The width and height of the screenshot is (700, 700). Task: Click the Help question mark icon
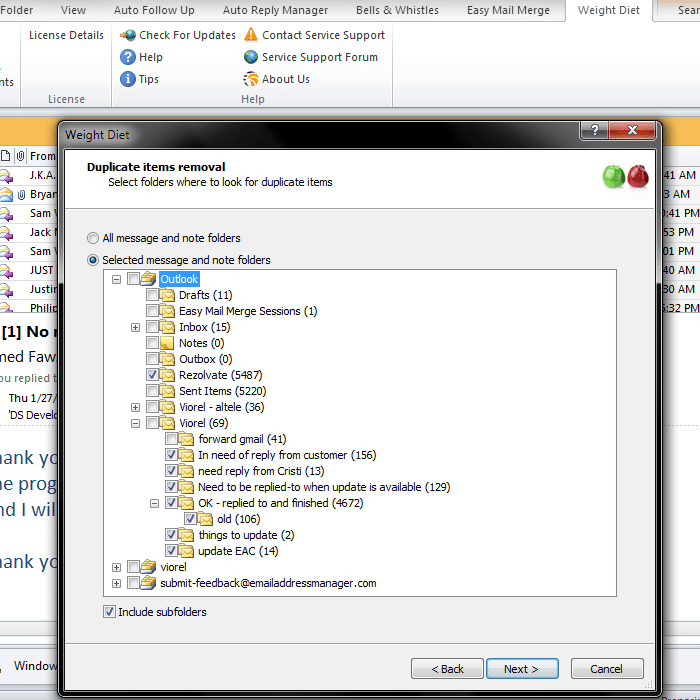click(x=128, y=57)
